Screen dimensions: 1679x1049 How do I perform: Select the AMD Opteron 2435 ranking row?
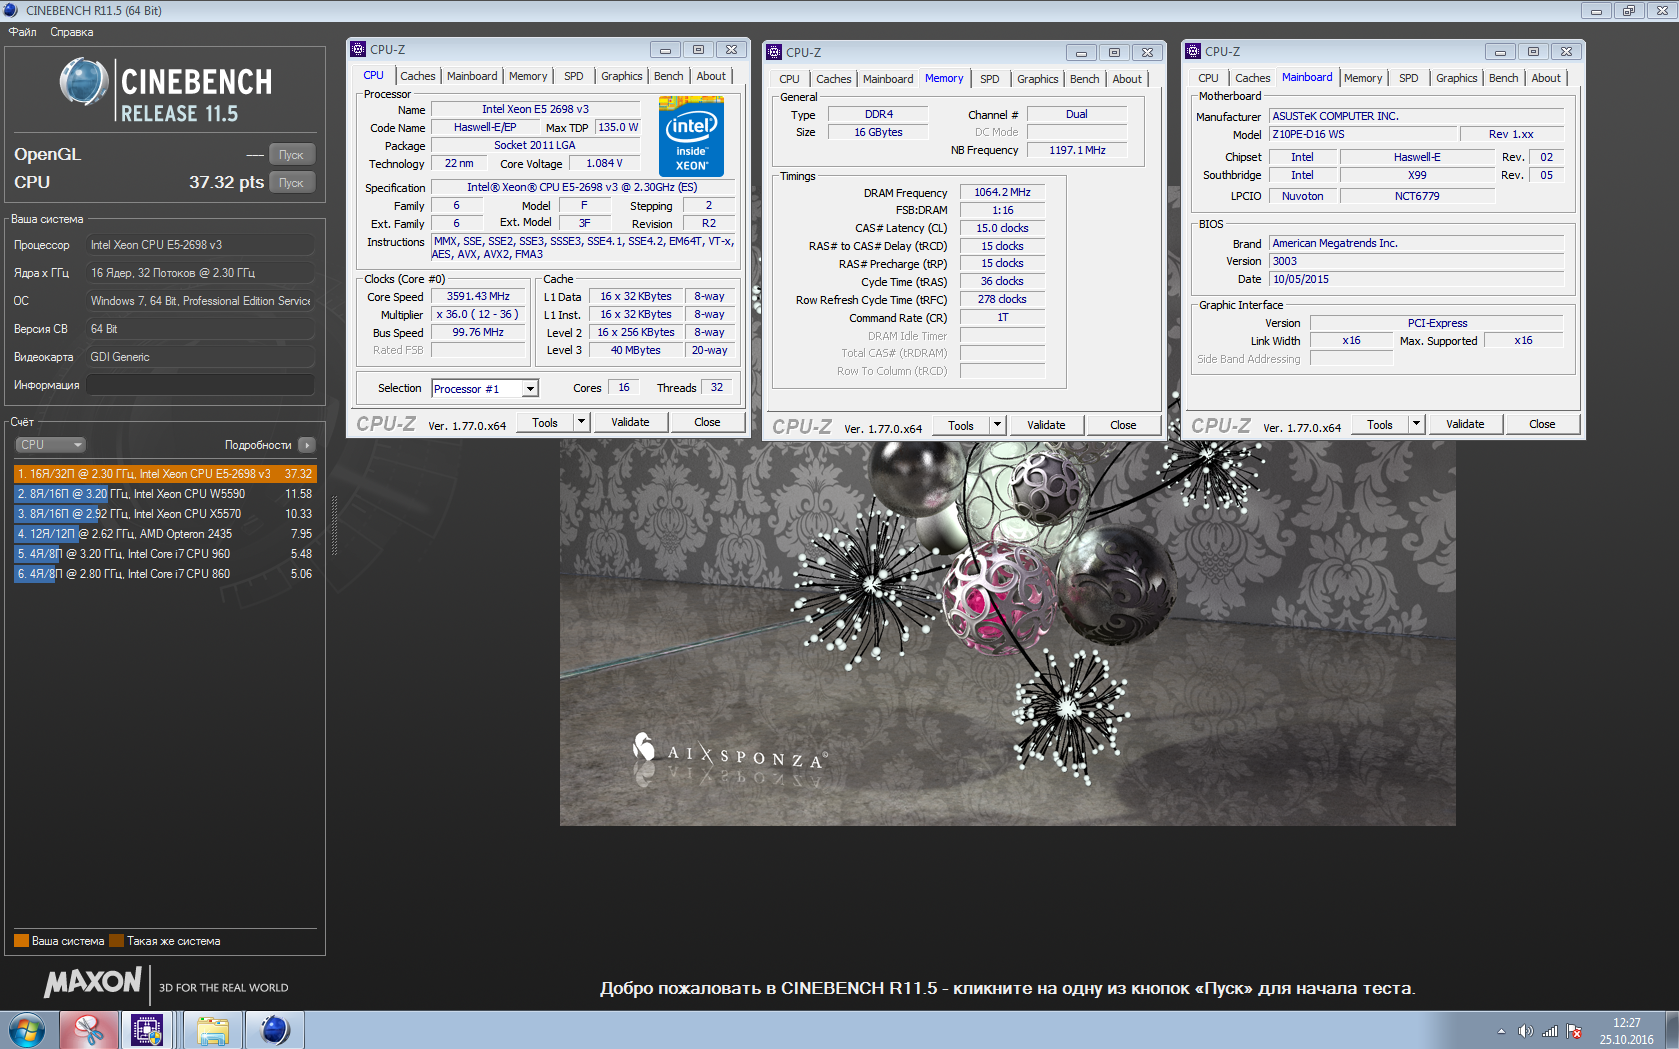[x=165, y=534]
